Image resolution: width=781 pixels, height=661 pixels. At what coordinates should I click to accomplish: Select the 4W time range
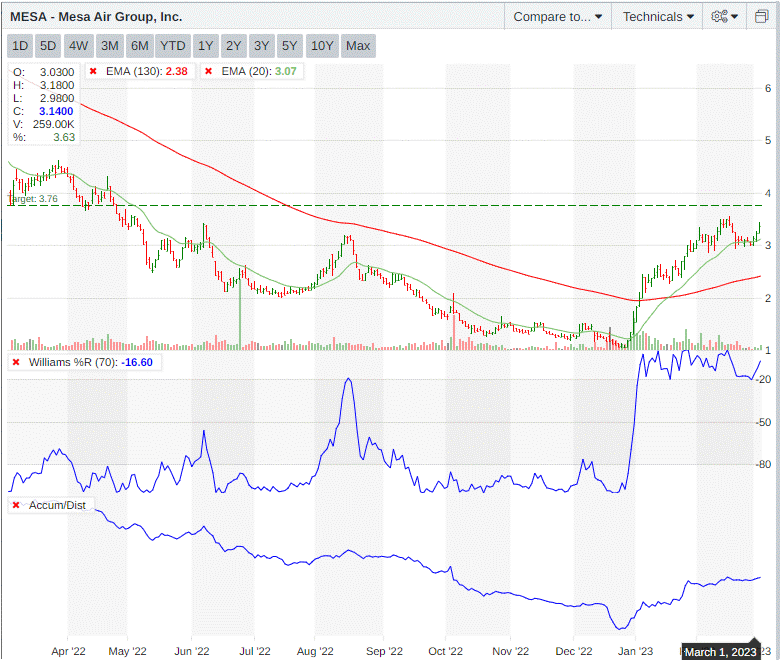(79, 45)
